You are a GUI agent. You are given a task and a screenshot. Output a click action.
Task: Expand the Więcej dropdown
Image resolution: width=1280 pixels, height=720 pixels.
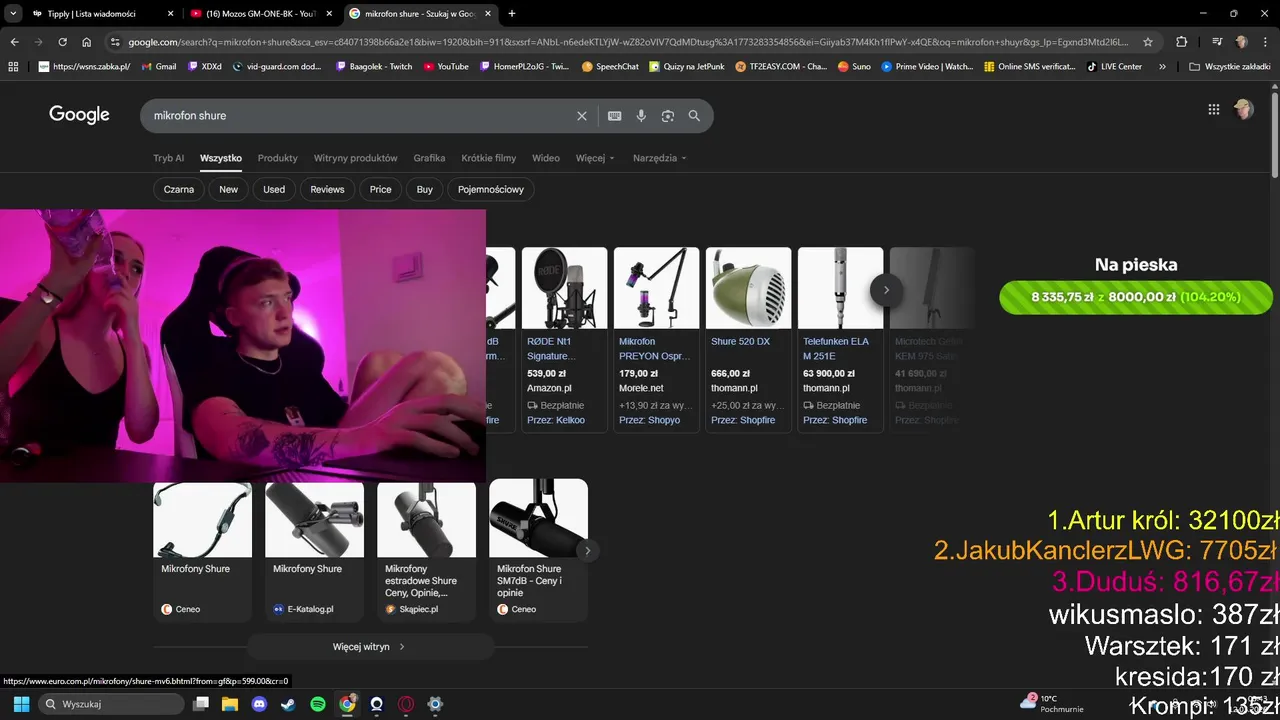click(595, 158)
